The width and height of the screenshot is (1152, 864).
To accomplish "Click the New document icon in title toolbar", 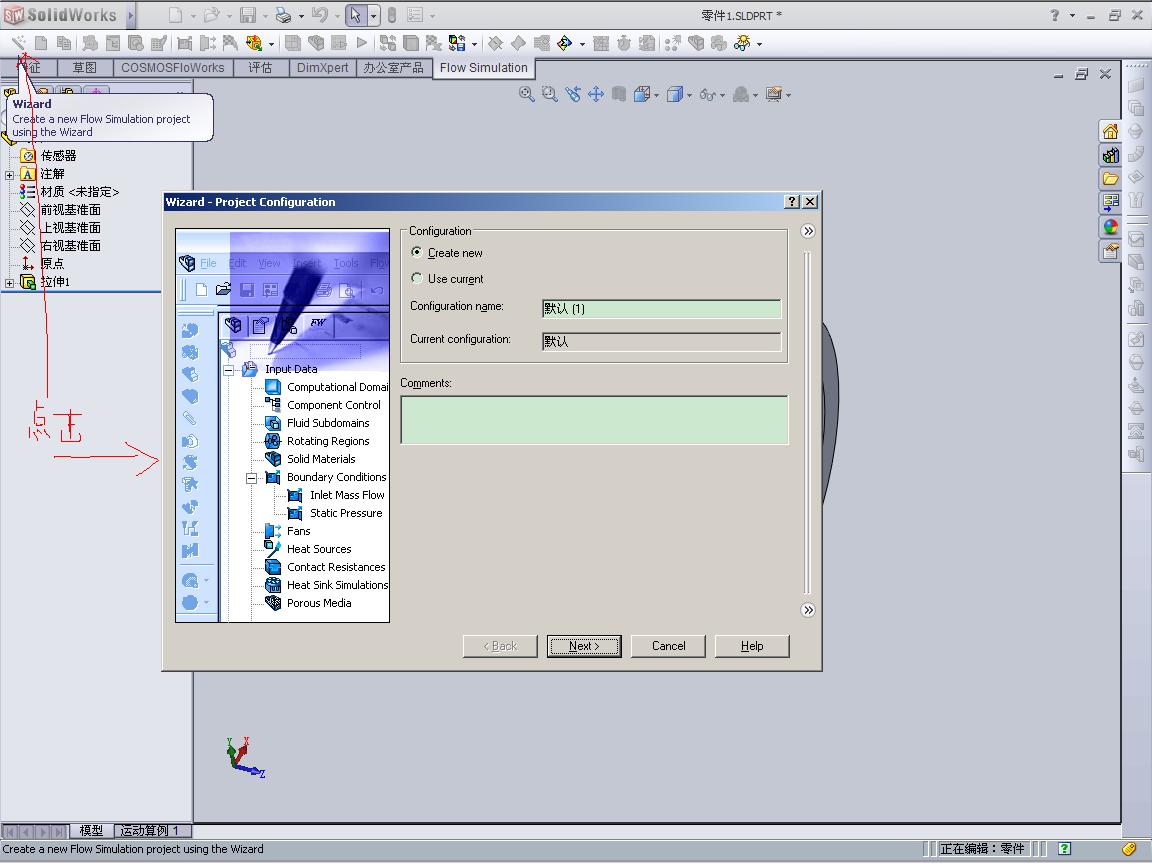I will point(176,15).
